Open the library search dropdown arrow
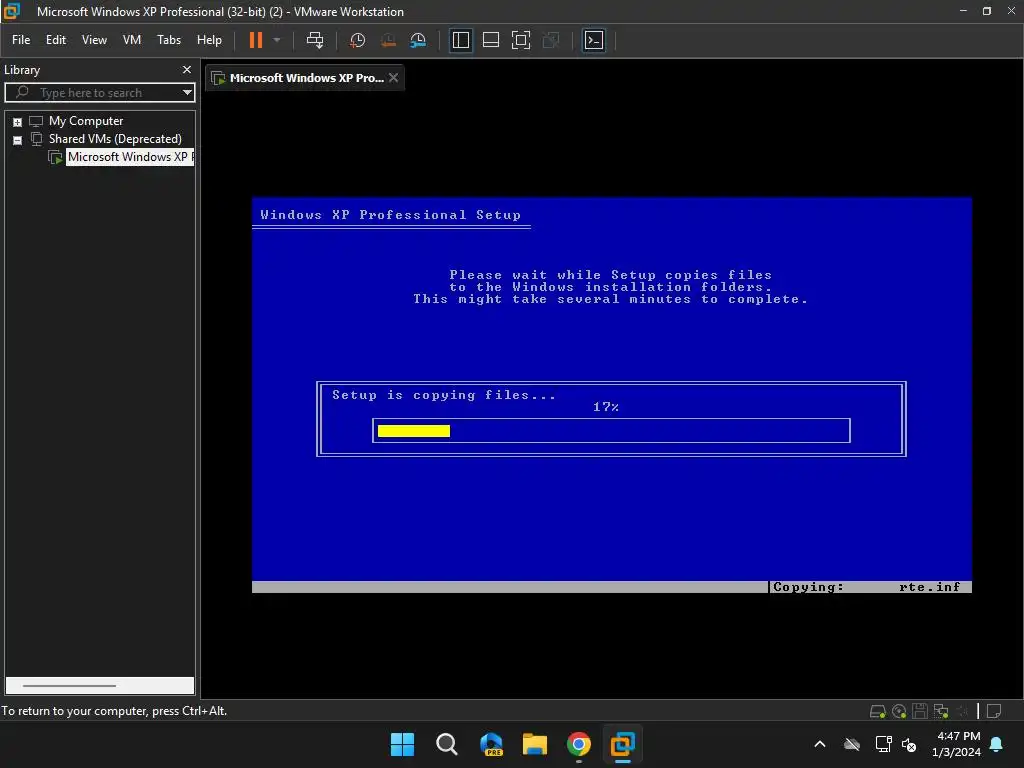Screen dimensions: 1024x768 click(x=187, y=93)
